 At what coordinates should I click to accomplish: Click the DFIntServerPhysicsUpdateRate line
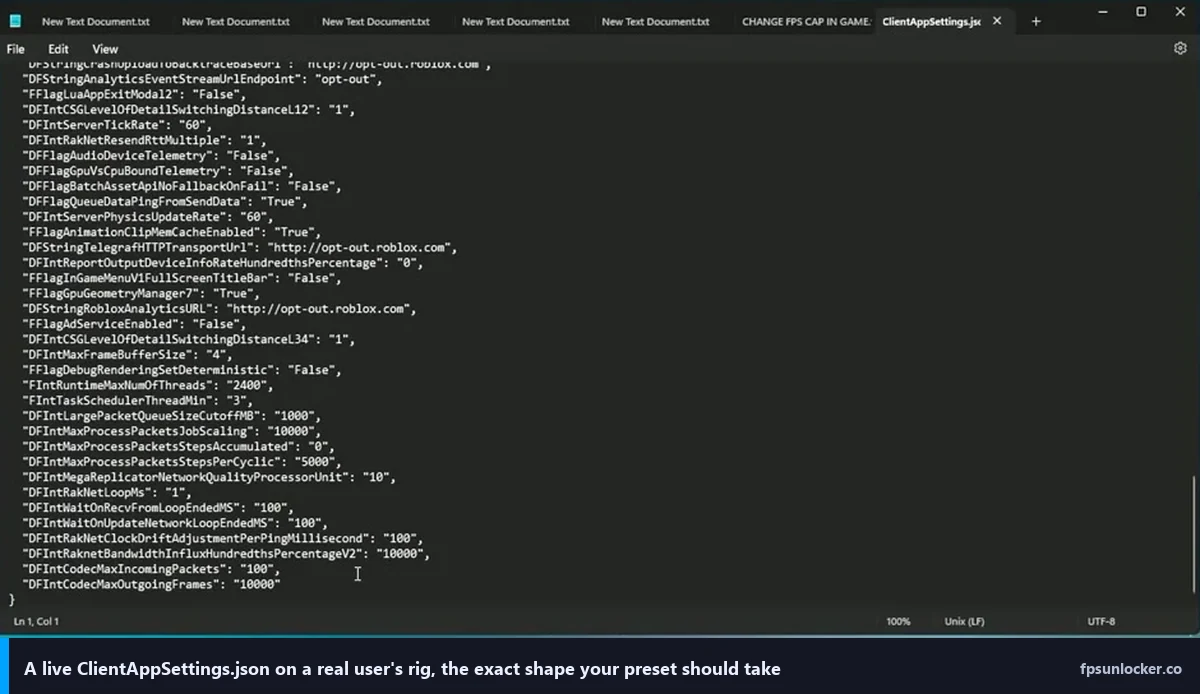click(148, 217)
